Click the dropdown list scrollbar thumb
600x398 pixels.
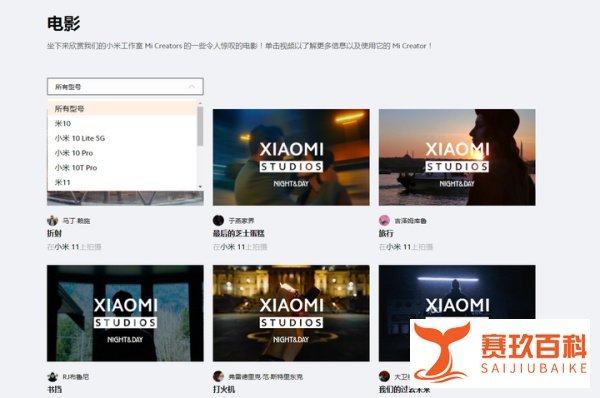click(200, 126)
